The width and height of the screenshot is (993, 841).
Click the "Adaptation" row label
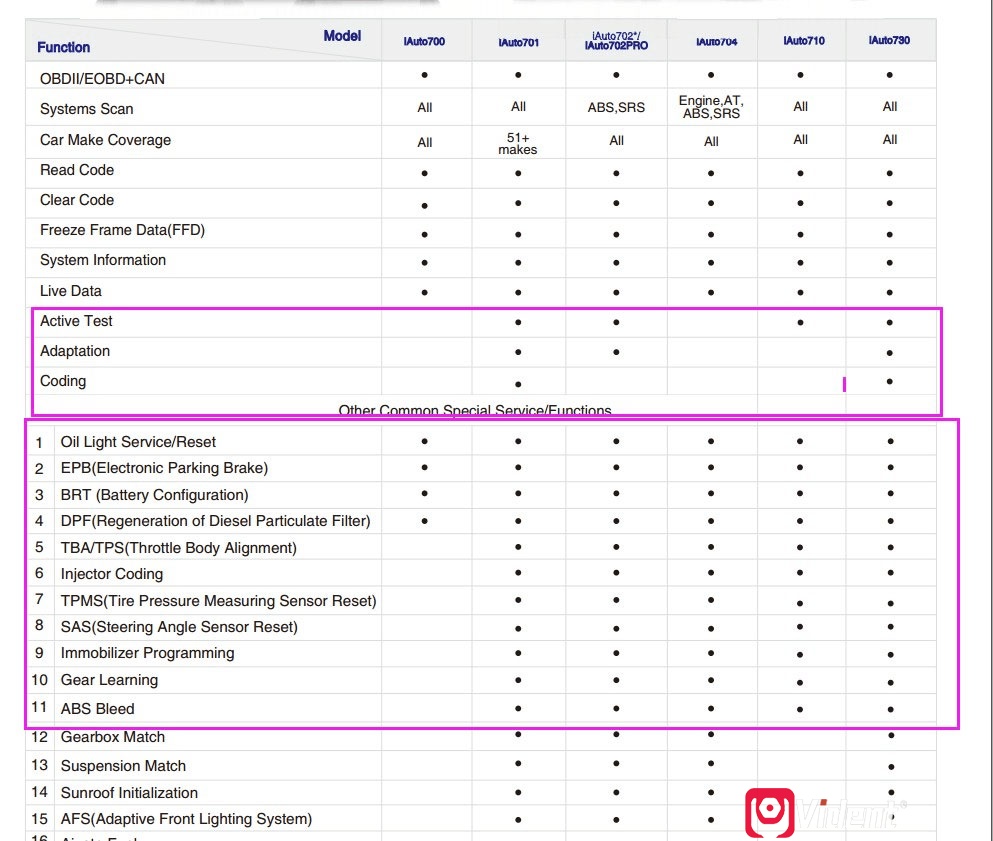pyautogui.click(x=75, y=351)
